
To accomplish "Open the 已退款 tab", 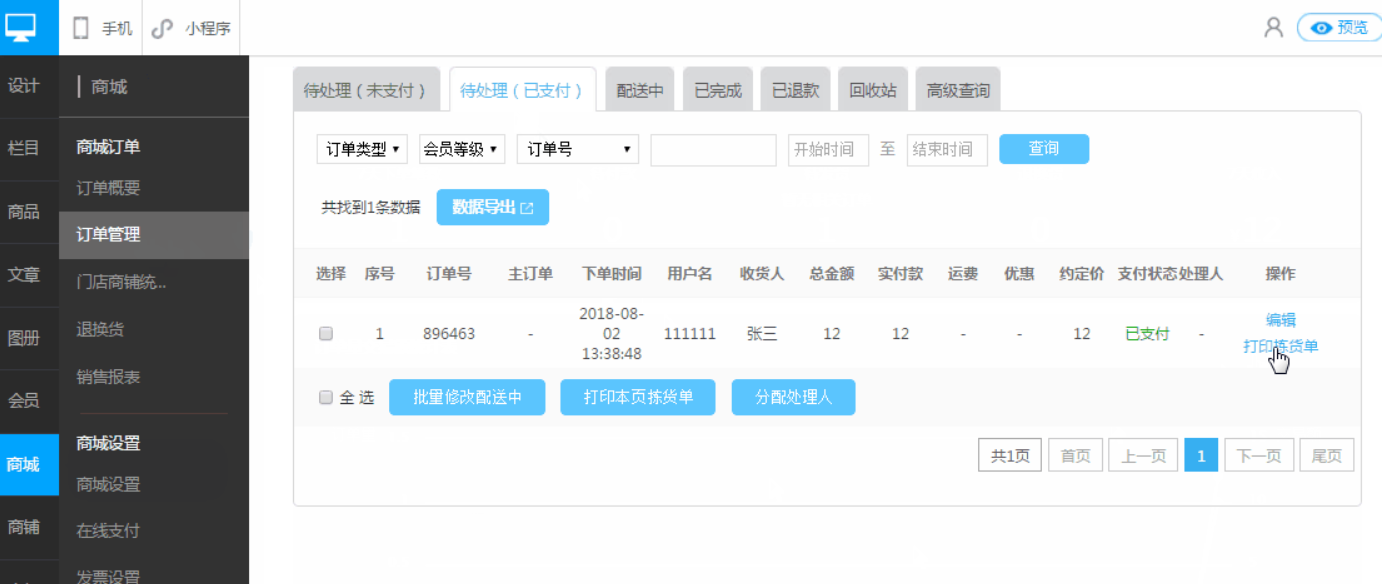I will tap(795, 88).
